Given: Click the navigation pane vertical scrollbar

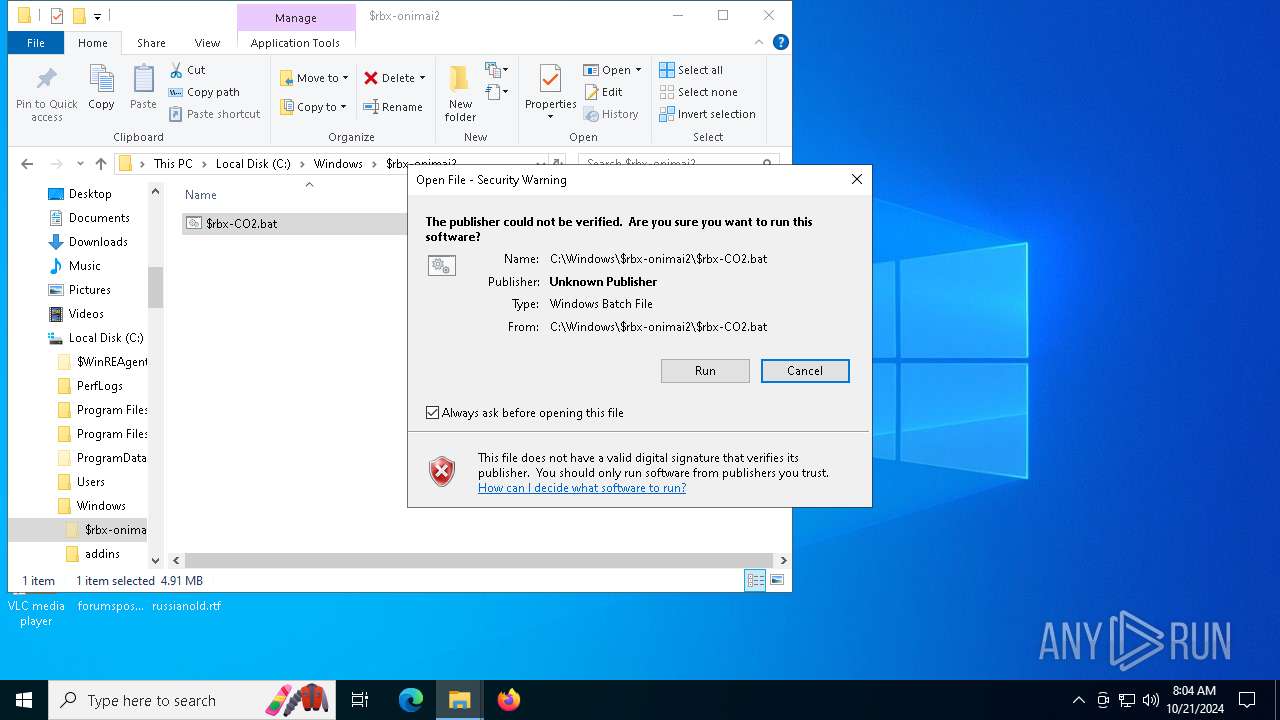Looking at the screenshot, I should (x=155, y=288).
